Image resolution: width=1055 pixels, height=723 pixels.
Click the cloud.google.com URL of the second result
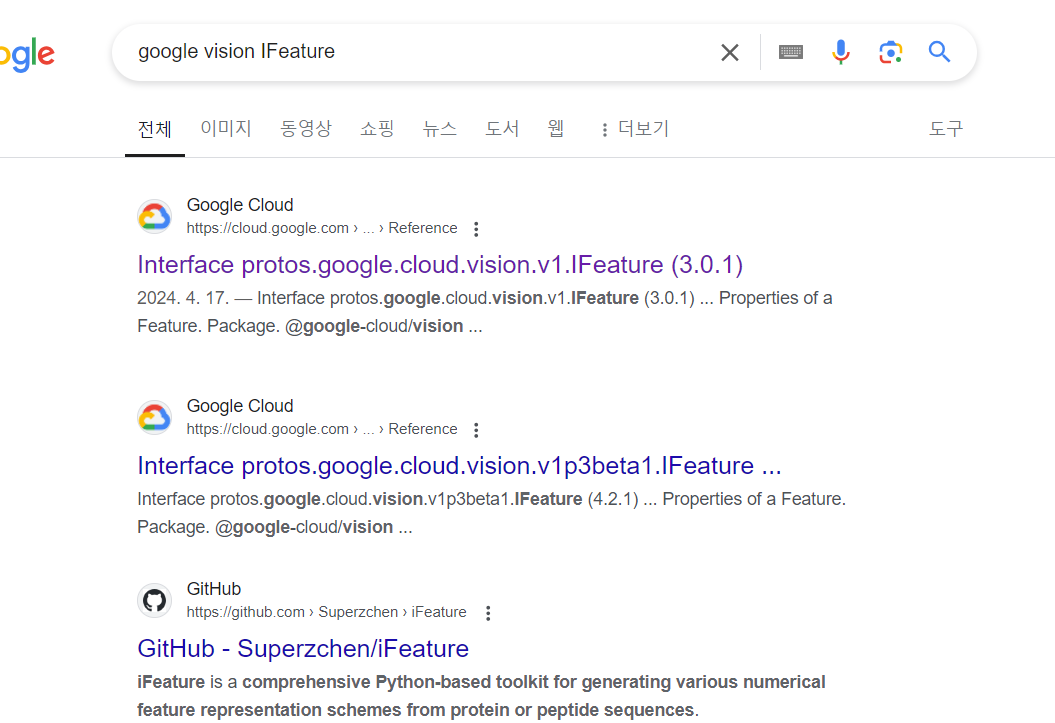coord(322,429)
